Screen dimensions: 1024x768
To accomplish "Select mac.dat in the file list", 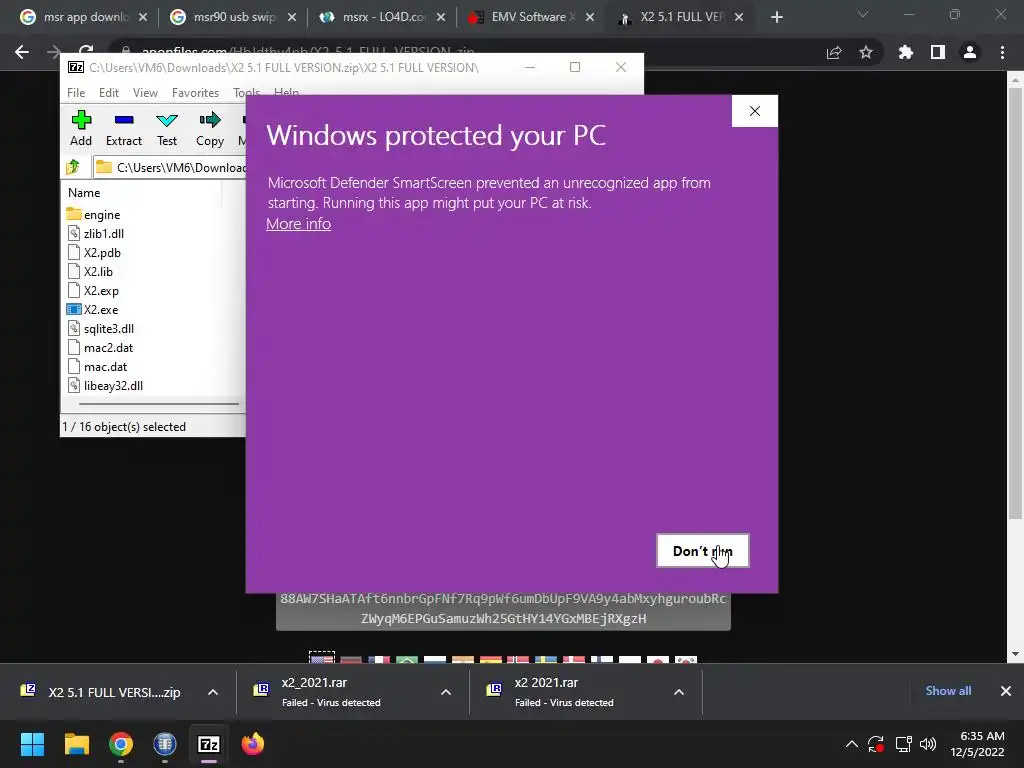I will point(97,366).
